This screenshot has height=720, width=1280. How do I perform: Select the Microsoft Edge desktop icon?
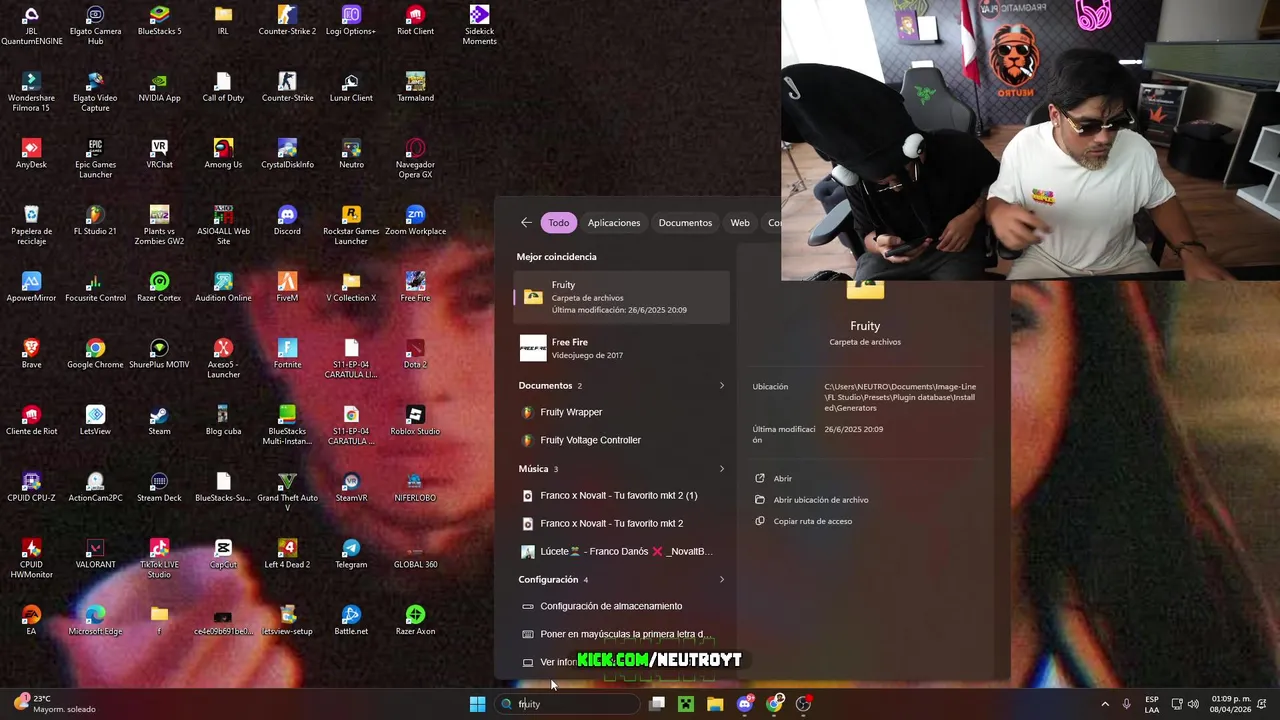pyautogui.click(x=95, y=621)
